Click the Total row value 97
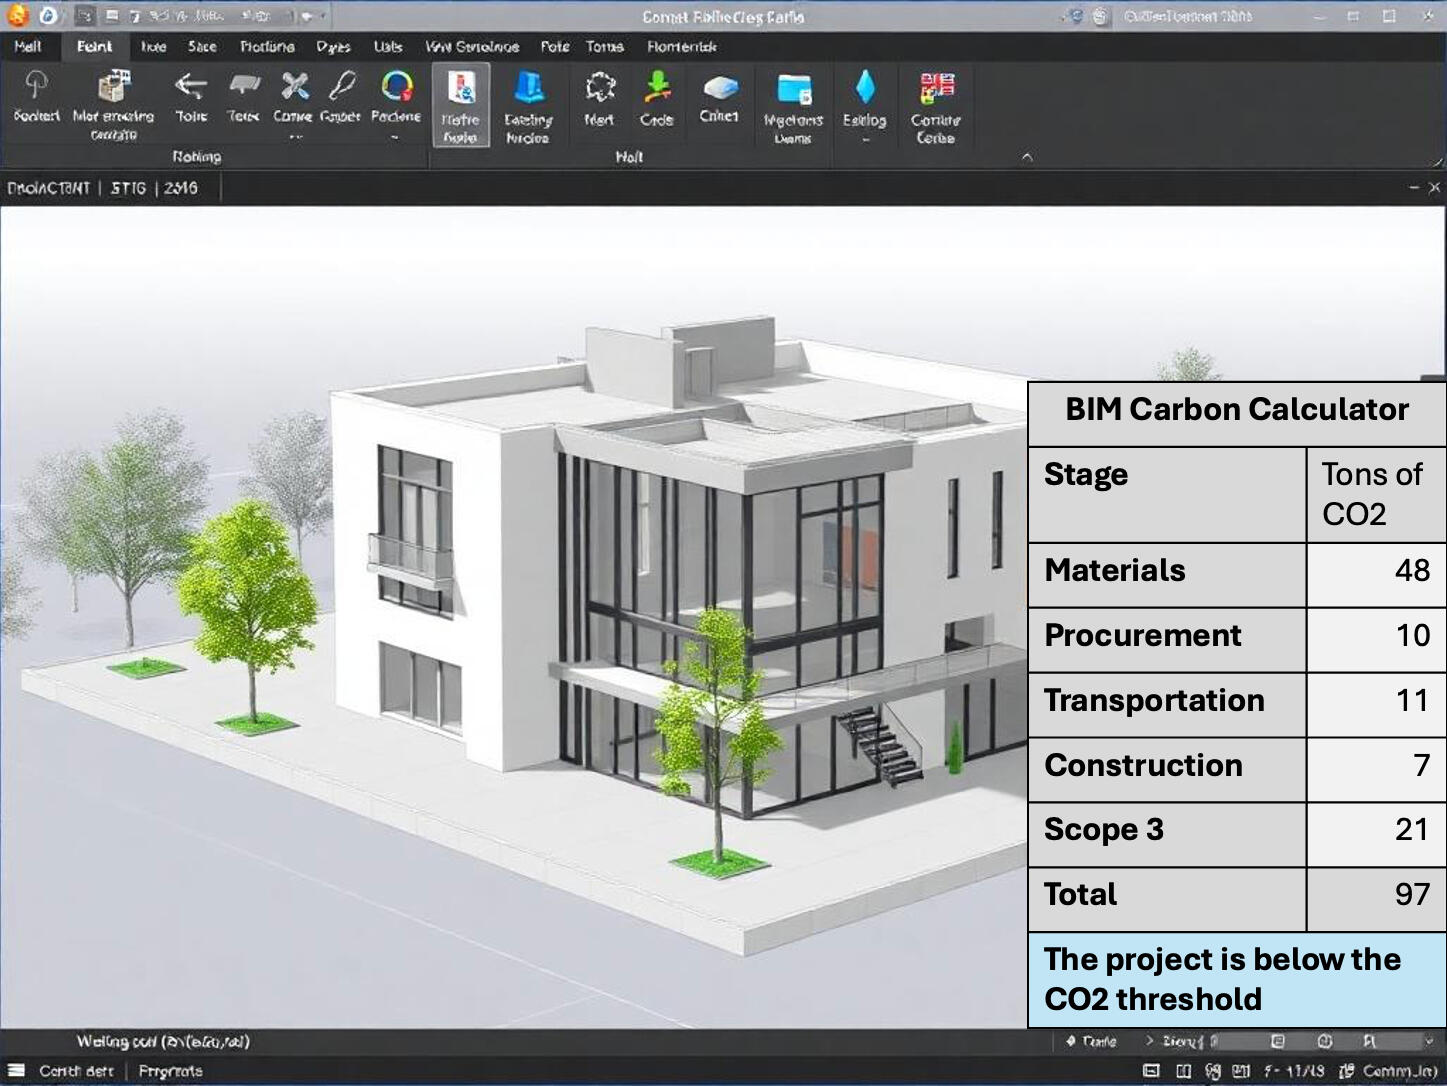The width and height of the screenshot is (1447, 1086). [x=1411, y=894]
